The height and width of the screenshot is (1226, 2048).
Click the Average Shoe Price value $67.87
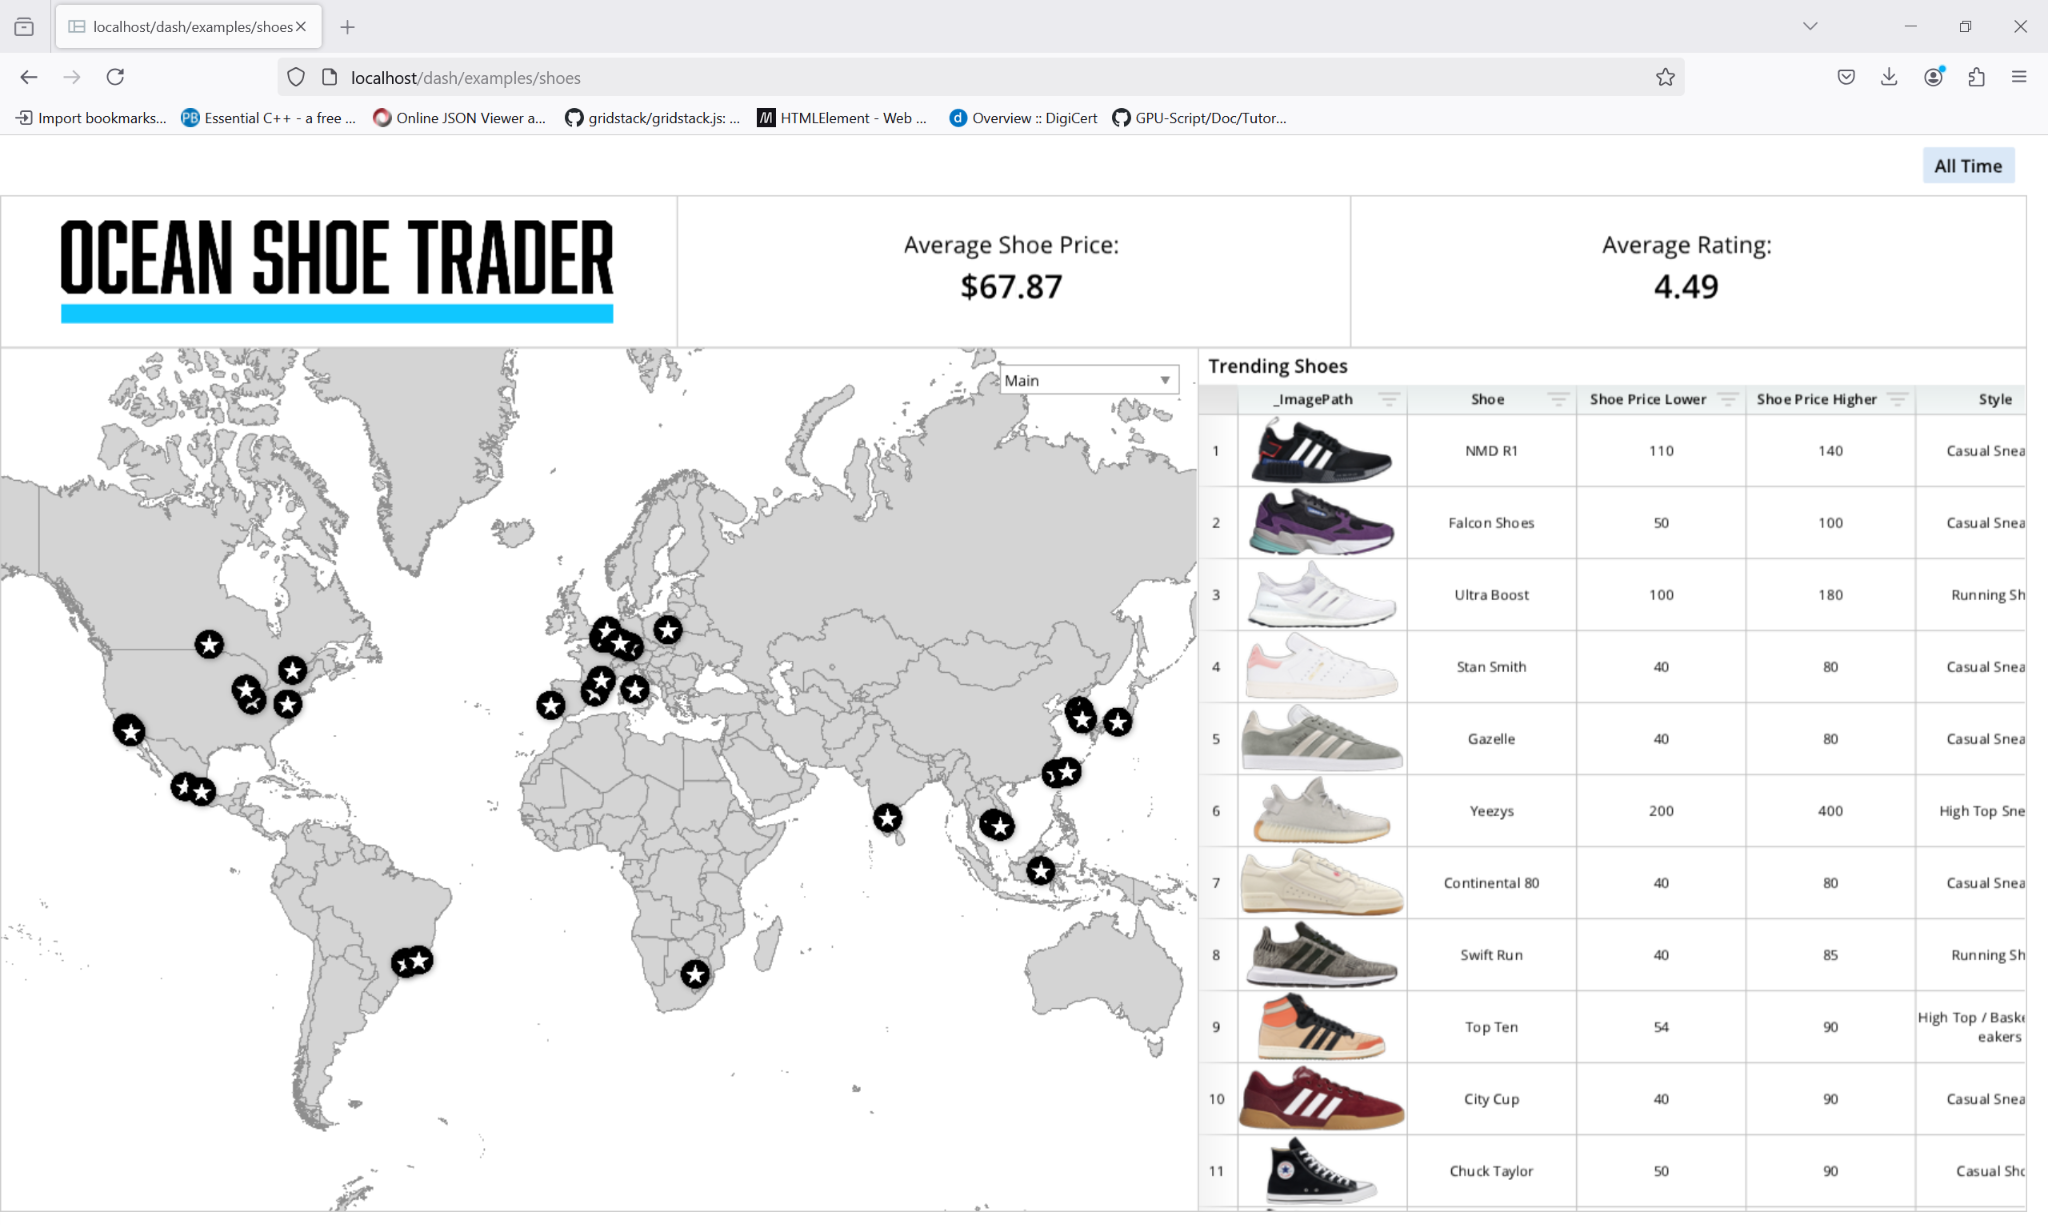click(x=1012, y=287)
